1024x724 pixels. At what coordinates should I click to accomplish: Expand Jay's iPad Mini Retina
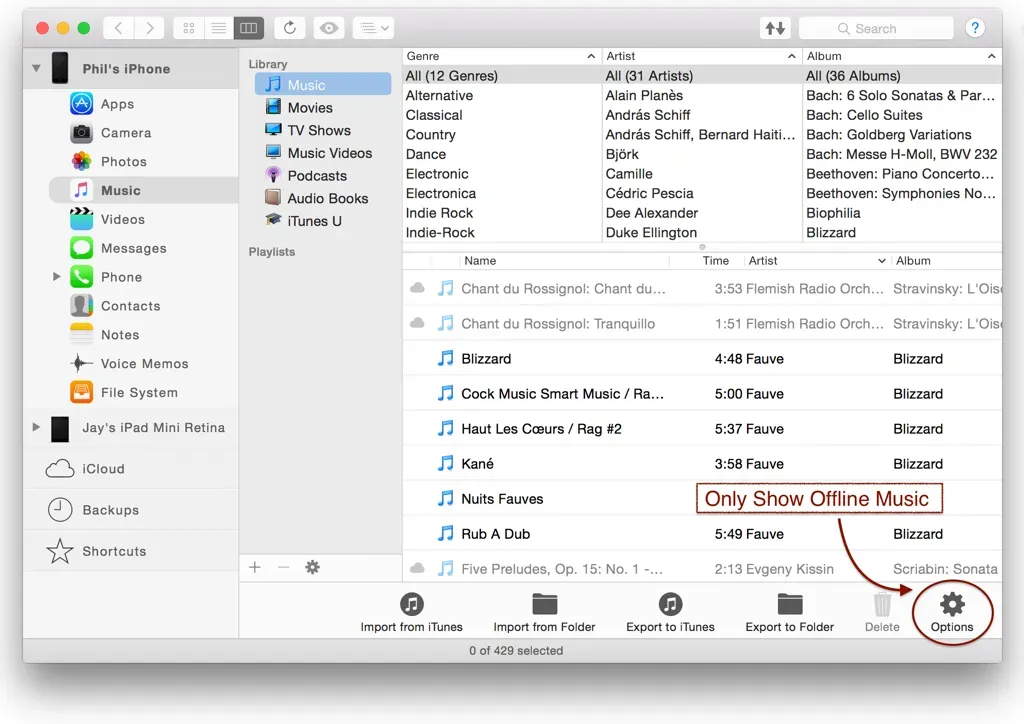click(37, 427)
